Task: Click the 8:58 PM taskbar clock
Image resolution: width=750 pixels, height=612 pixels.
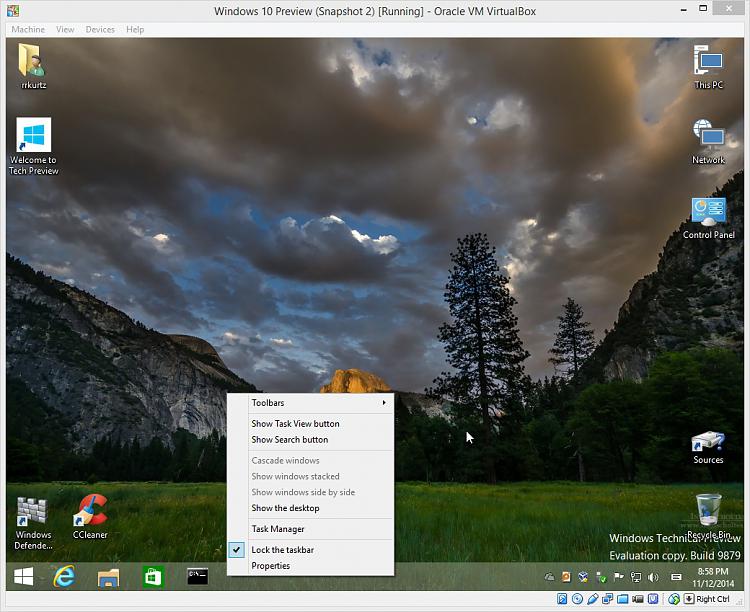Action: [713, 577]
